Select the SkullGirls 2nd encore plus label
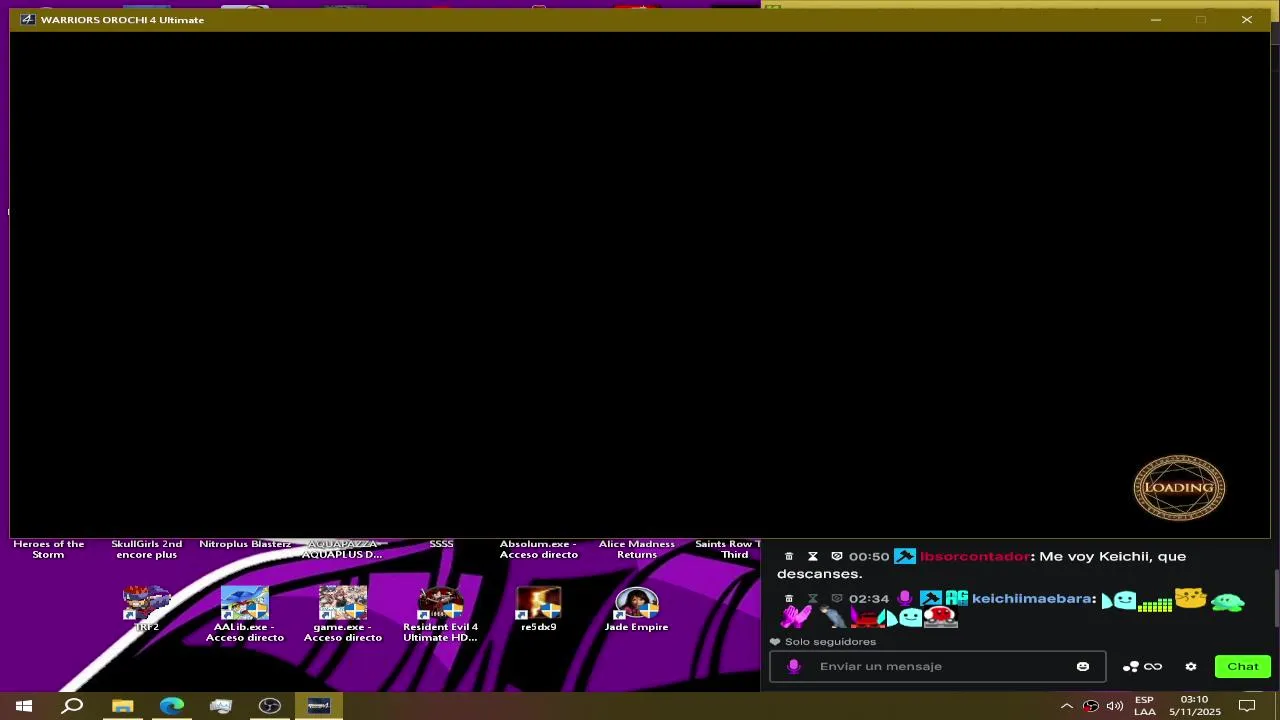 147,549
